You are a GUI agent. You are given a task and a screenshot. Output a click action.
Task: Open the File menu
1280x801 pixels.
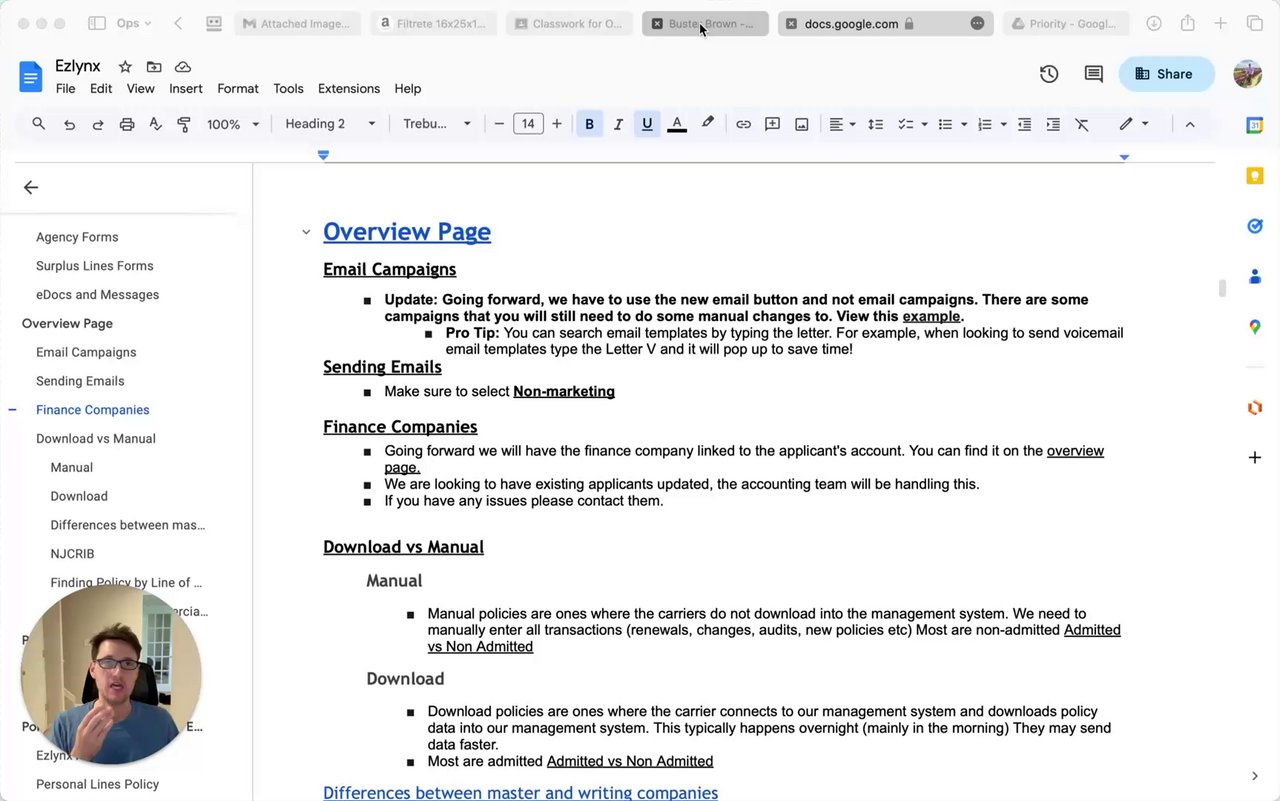[65, 88]
